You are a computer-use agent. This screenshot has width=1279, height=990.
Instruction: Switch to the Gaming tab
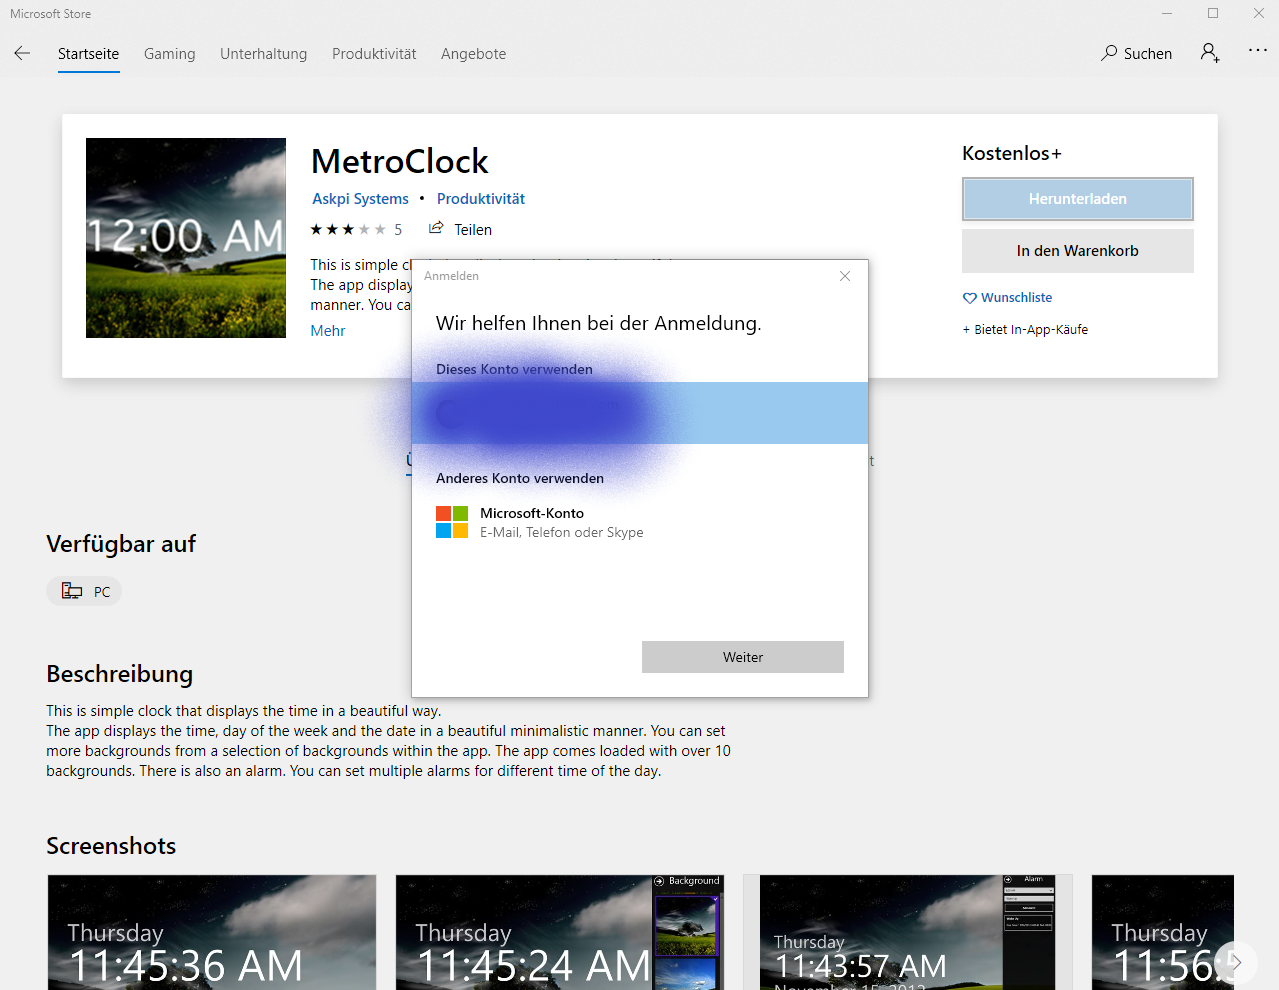[170, 54]
